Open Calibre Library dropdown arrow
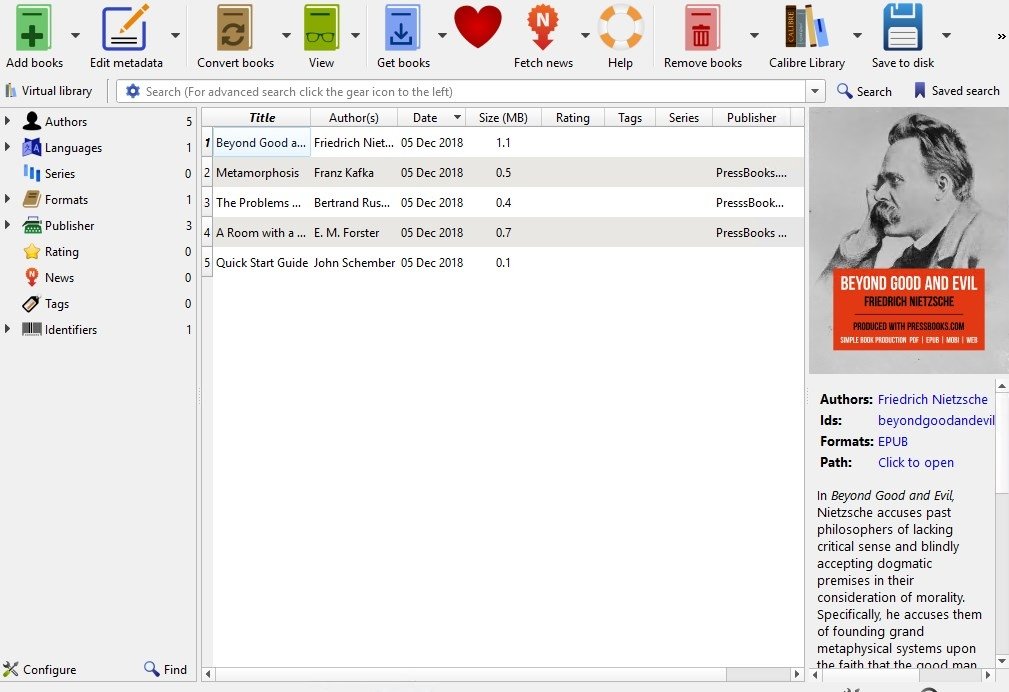The width and height of the screenshot is (1009, 692). tap(857, 35)
